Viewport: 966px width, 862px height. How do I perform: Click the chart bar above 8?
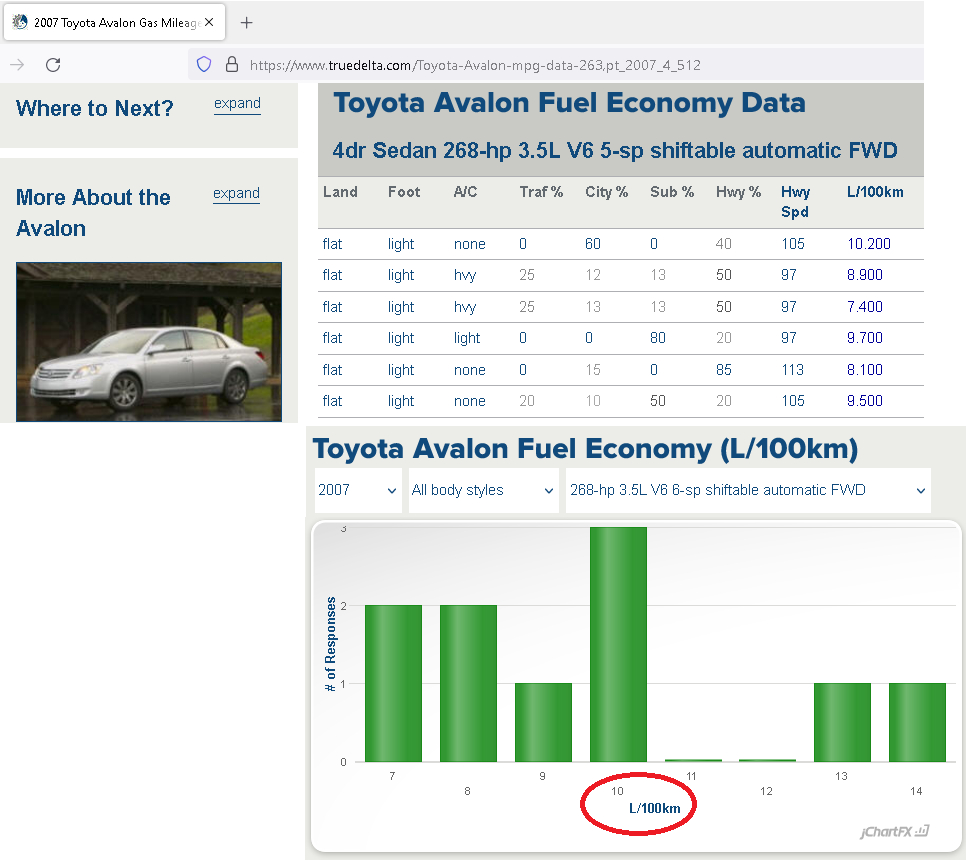pos(468,684)
